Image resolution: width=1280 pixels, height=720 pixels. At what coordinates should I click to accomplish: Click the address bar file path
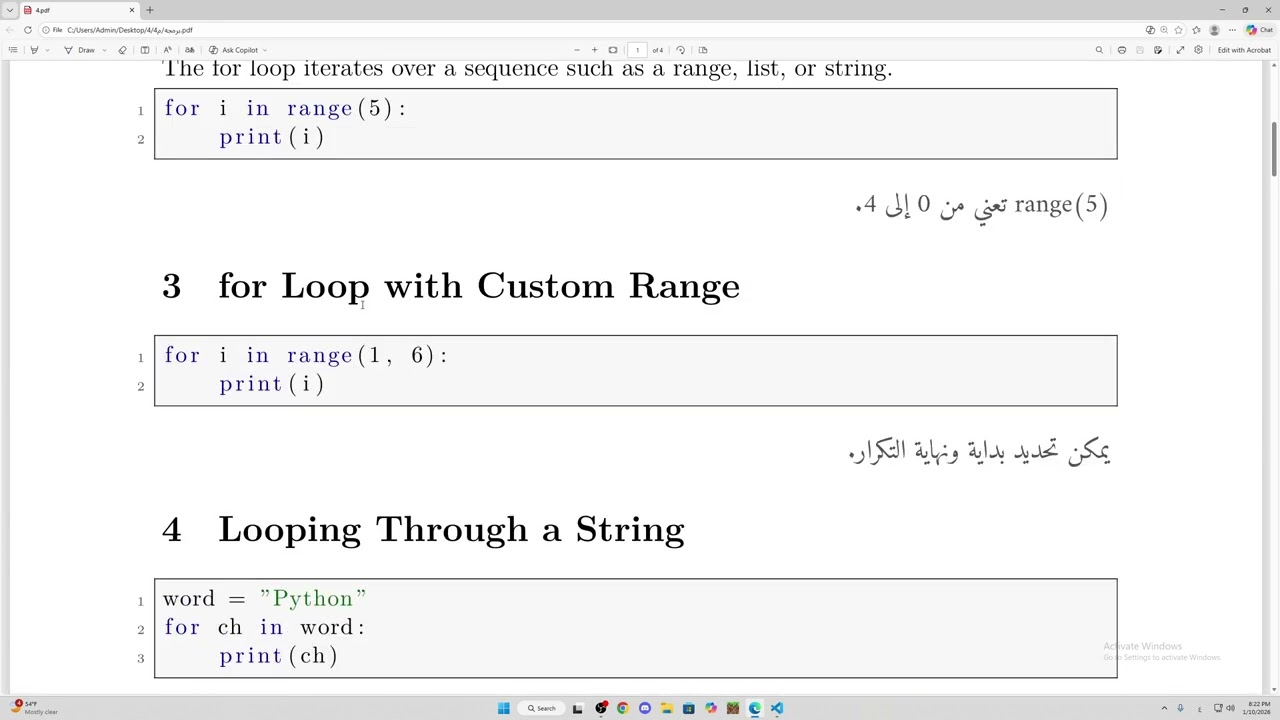(130, 30)
